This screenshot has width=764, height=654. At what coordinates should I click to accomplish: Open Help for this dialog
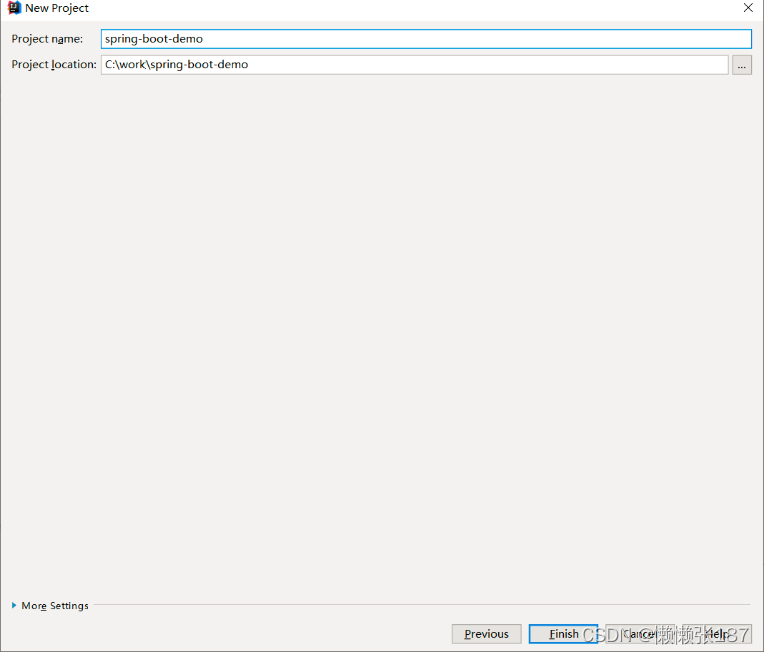pyautogui.click(x=716, y=634)
